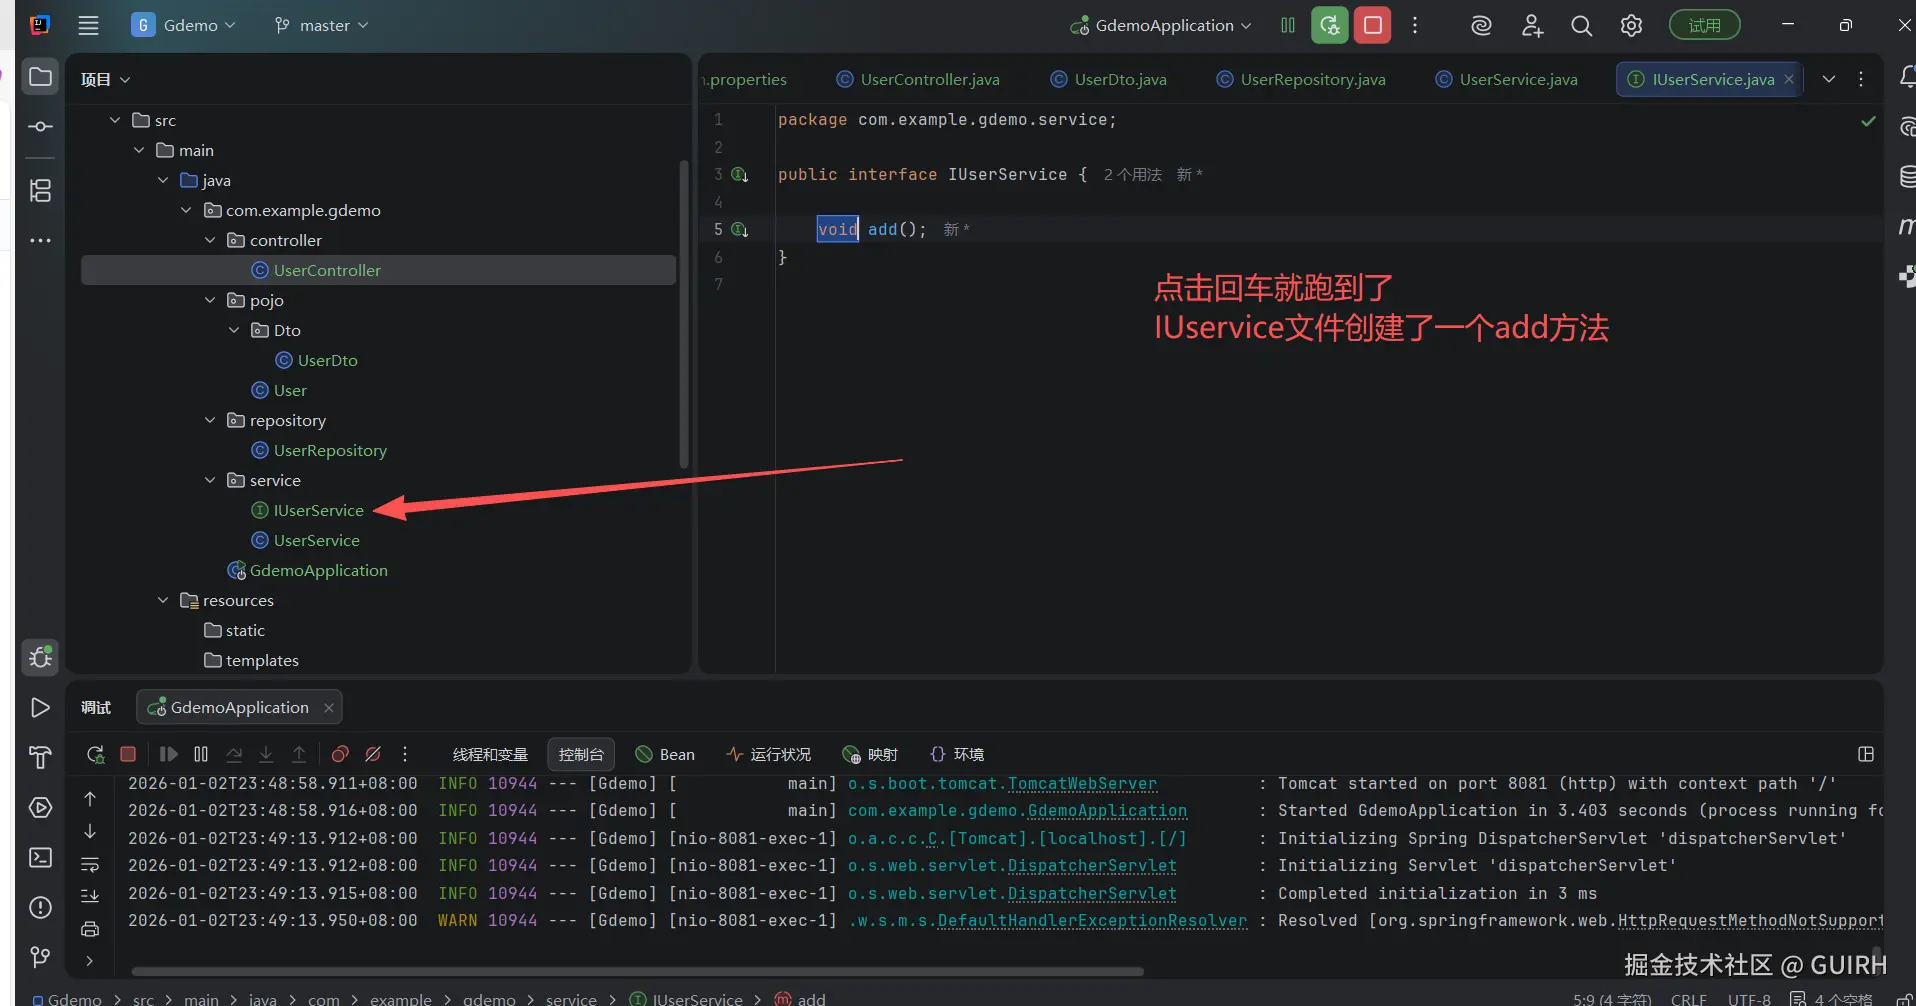Open the code with me user icon
Screen dimensions: 1916x1006
click(1532, 25)
